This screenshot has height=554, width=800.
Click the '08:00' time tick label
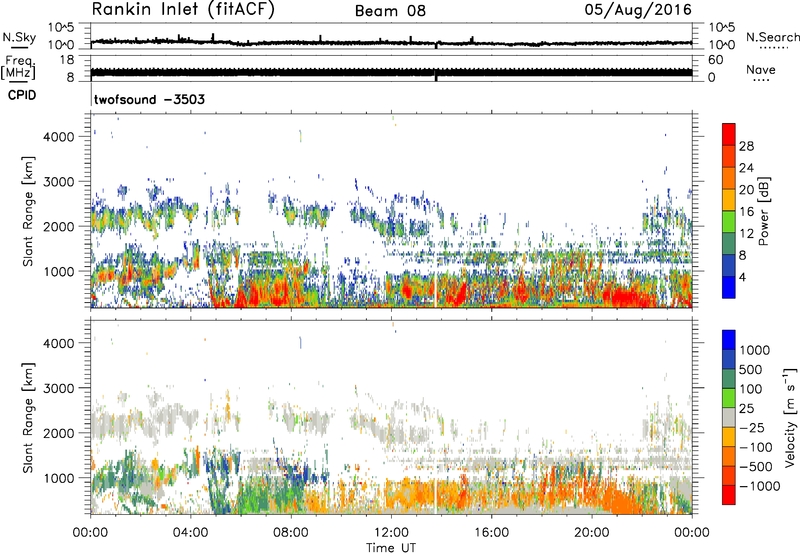click(291, 533)
